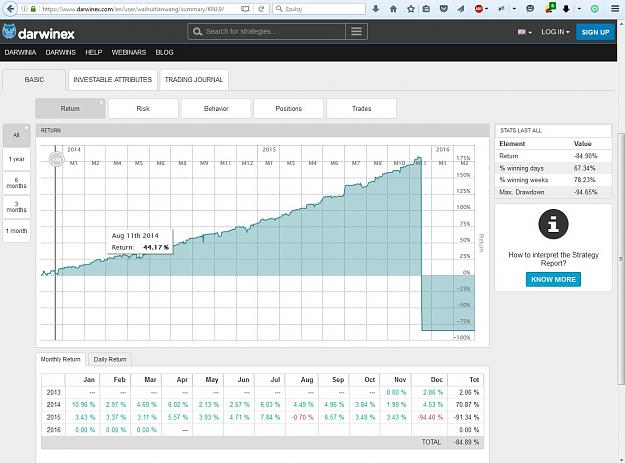Click the paper-plane send icon in toolbar

pos(461,9)
